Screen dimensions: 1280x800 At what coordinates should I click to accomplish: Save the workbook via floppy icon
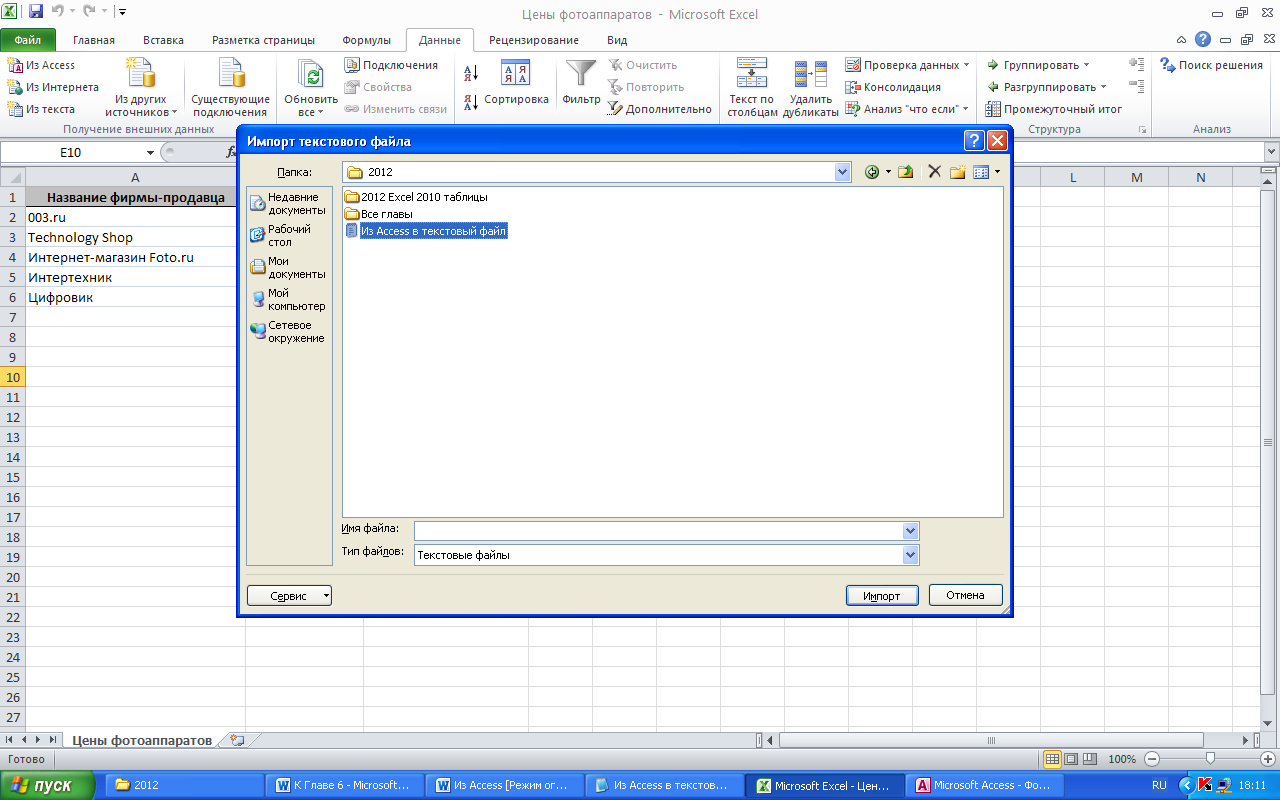click(37, 13)
